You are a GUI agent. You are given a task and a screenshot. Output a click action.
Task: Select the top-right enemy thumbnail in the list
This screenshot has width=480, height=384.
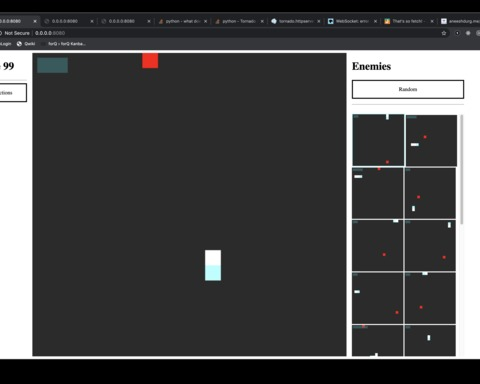pyautogui.click(x=431, y=140)
